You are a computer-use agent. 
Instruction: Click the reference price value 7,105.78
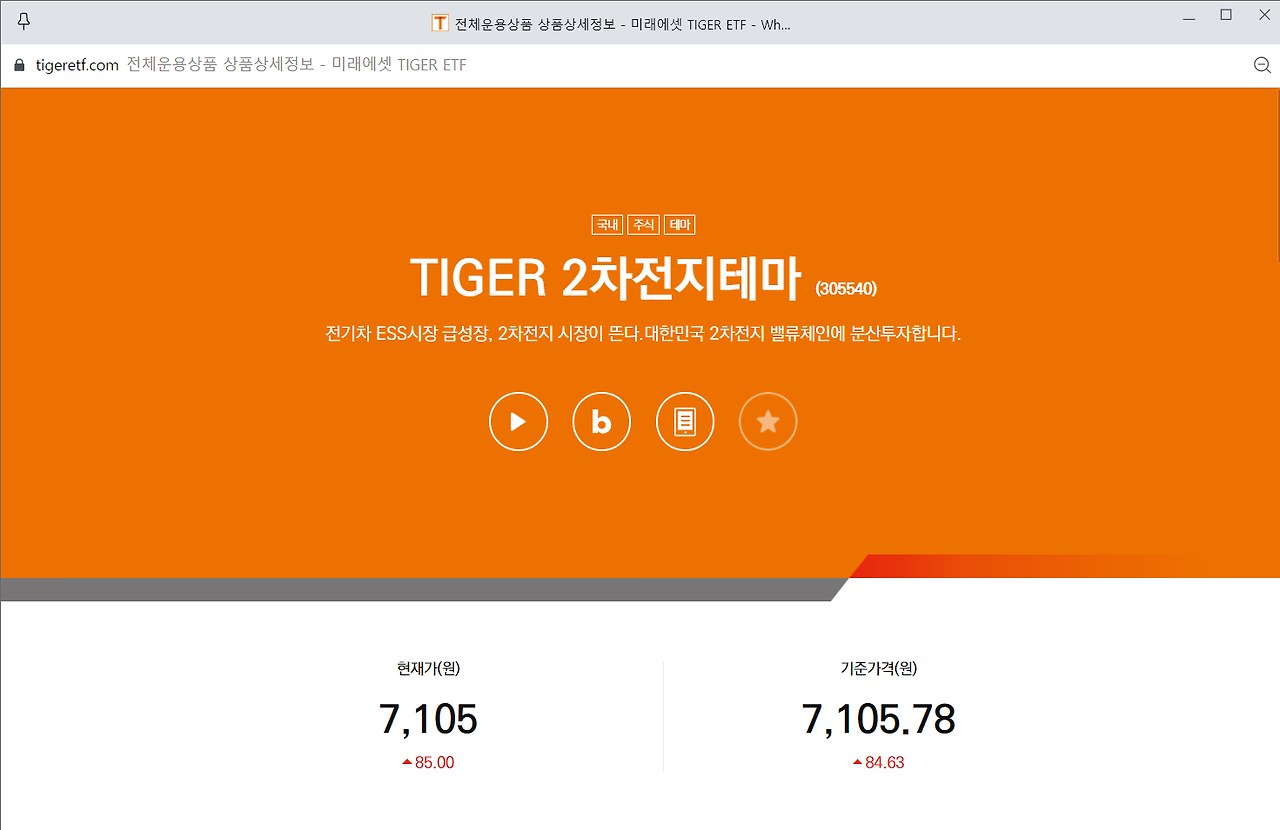pos(879,719)
